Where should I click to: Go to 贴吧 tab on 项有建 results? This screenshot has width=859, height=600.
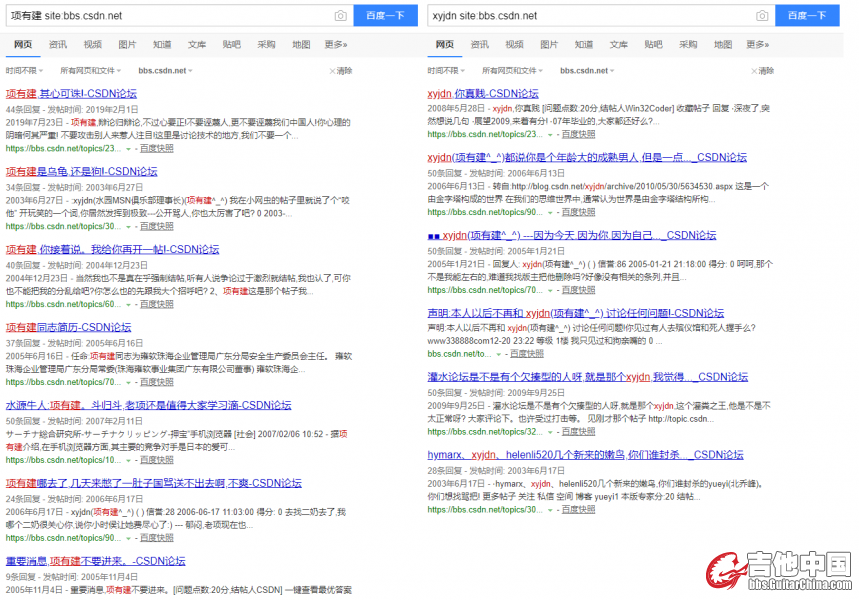coord(232,44)
